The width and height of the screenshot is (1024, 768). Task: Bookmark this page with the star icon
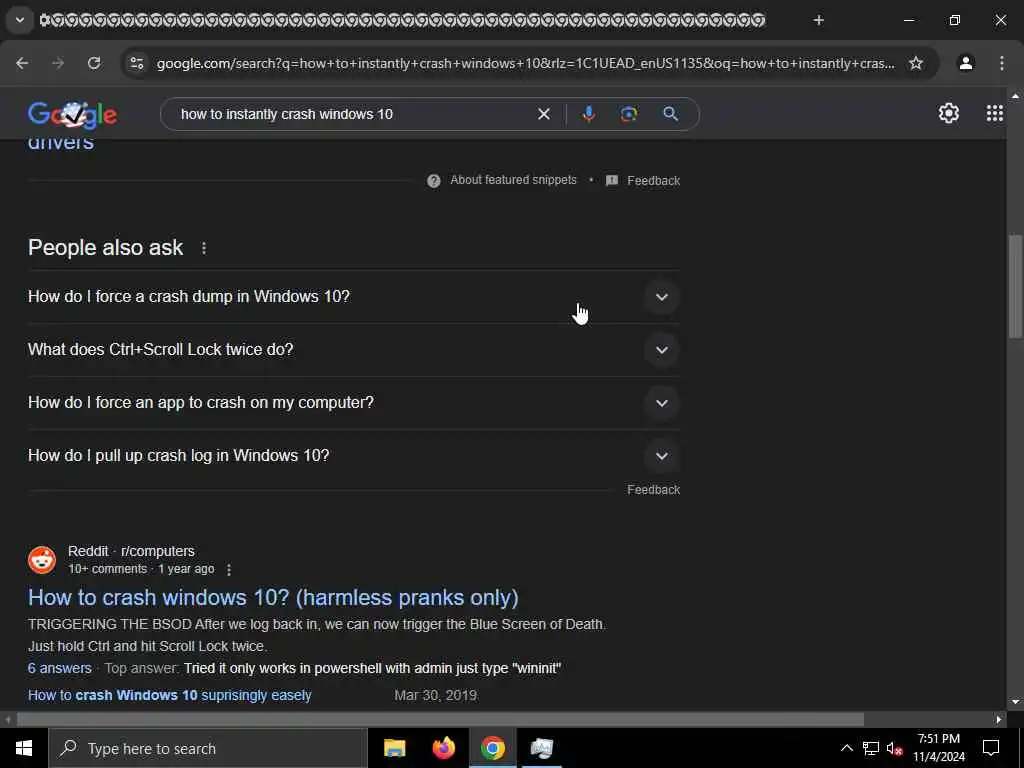(916, 63)
